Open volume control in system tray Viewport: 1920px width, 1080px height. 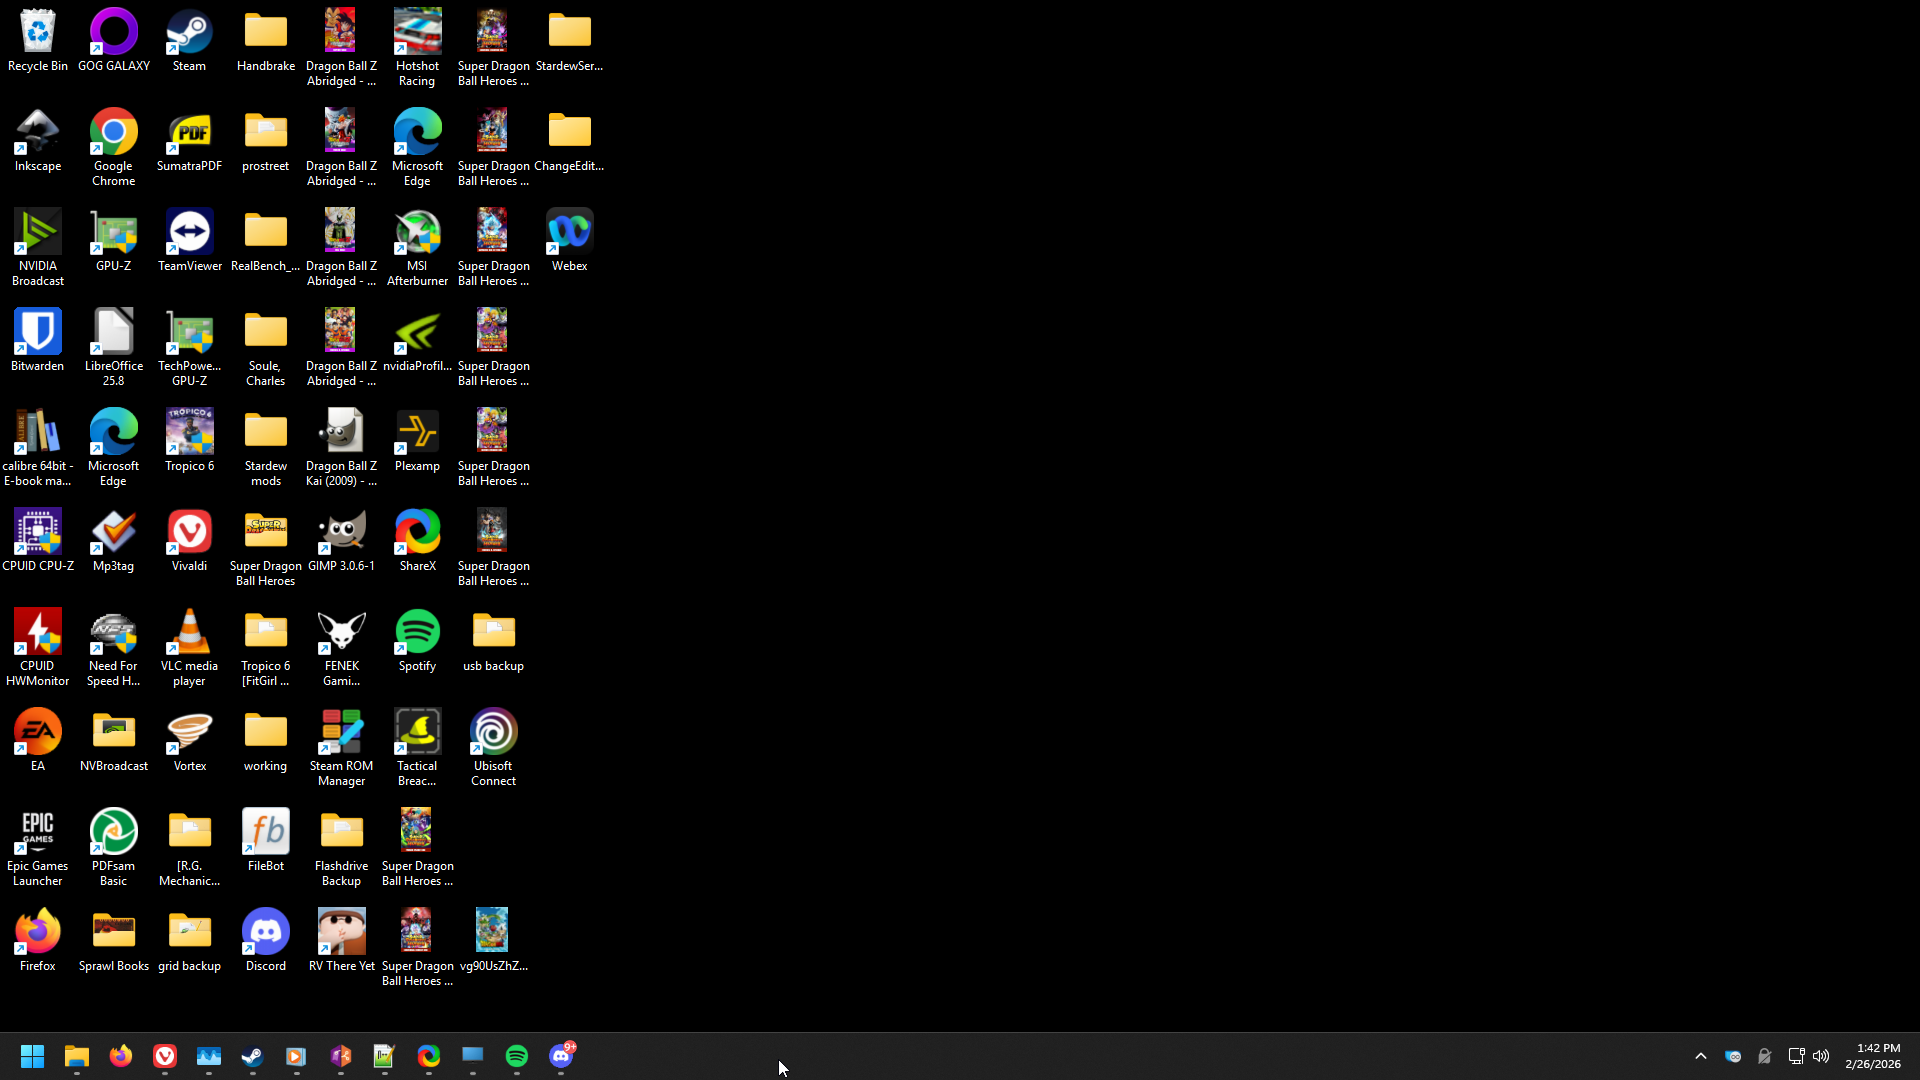click(x=1821, y=1056)
